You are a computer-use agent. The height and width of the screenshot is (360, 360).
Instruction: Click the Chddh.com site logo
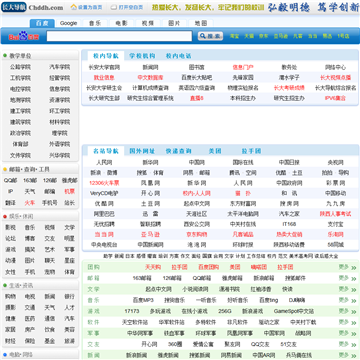click(x=33, y=7)
